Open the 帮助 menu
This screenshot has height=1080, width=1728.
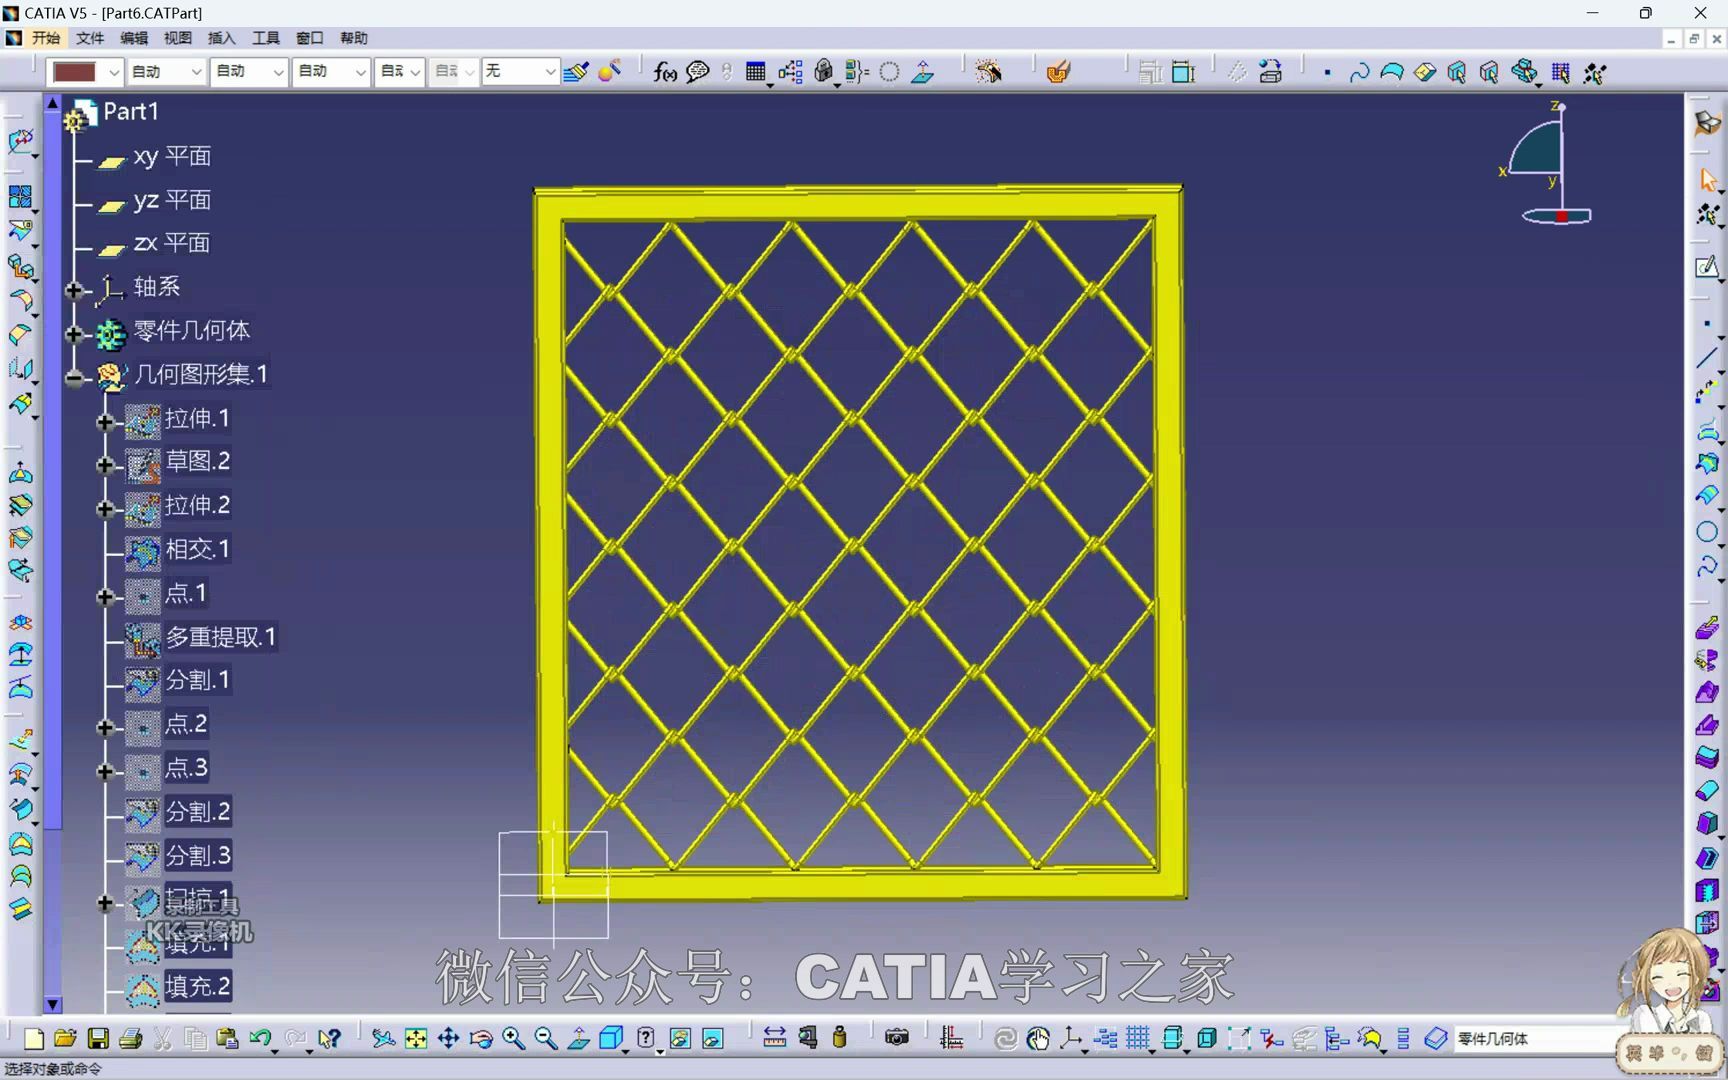coord(354,38)
